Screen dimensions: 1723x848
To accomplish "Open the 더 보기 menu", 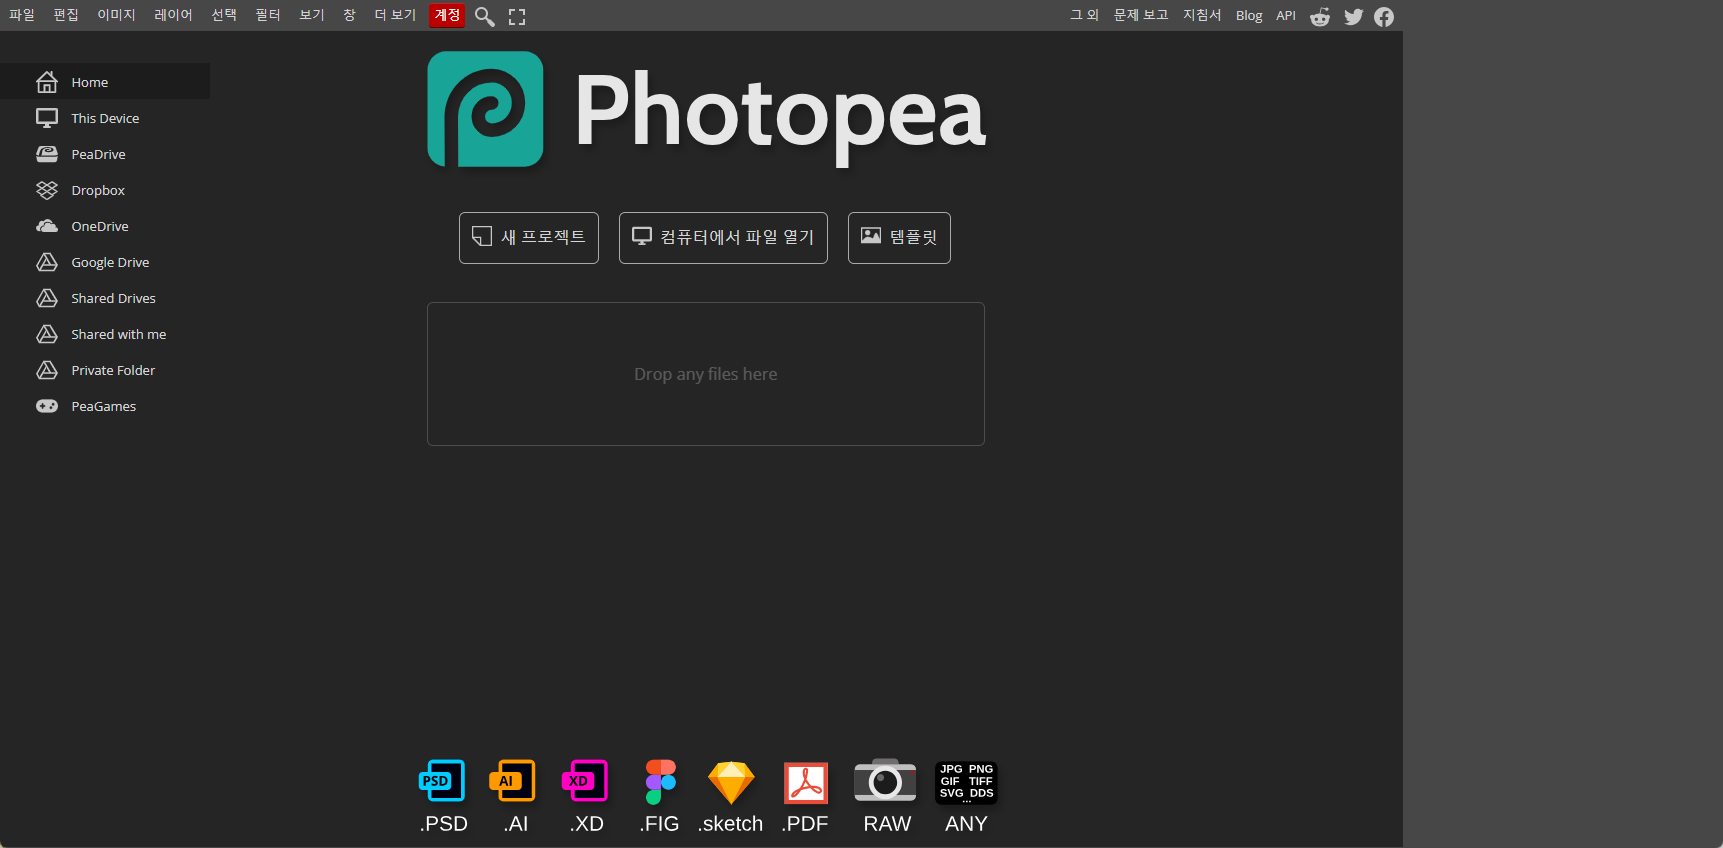I will point(395,15).
